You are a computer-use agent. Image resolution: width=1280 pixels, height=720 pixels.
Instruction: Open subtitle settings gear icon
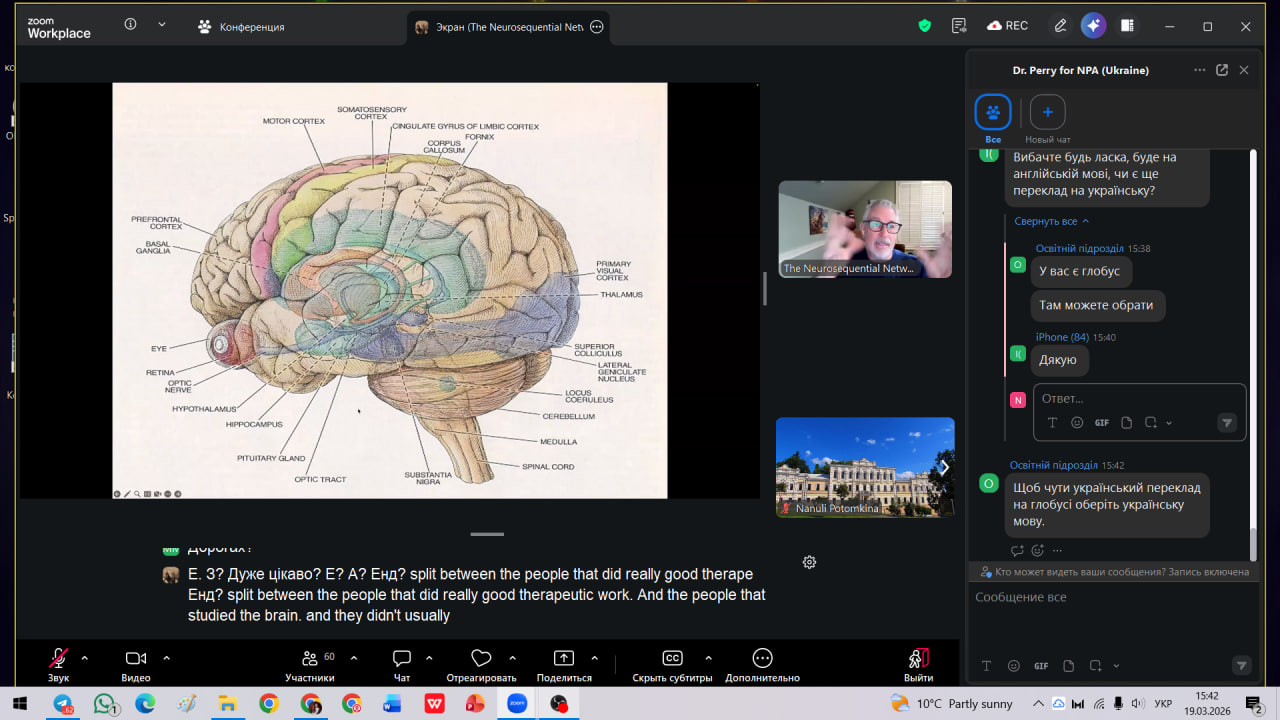(809, 562)
